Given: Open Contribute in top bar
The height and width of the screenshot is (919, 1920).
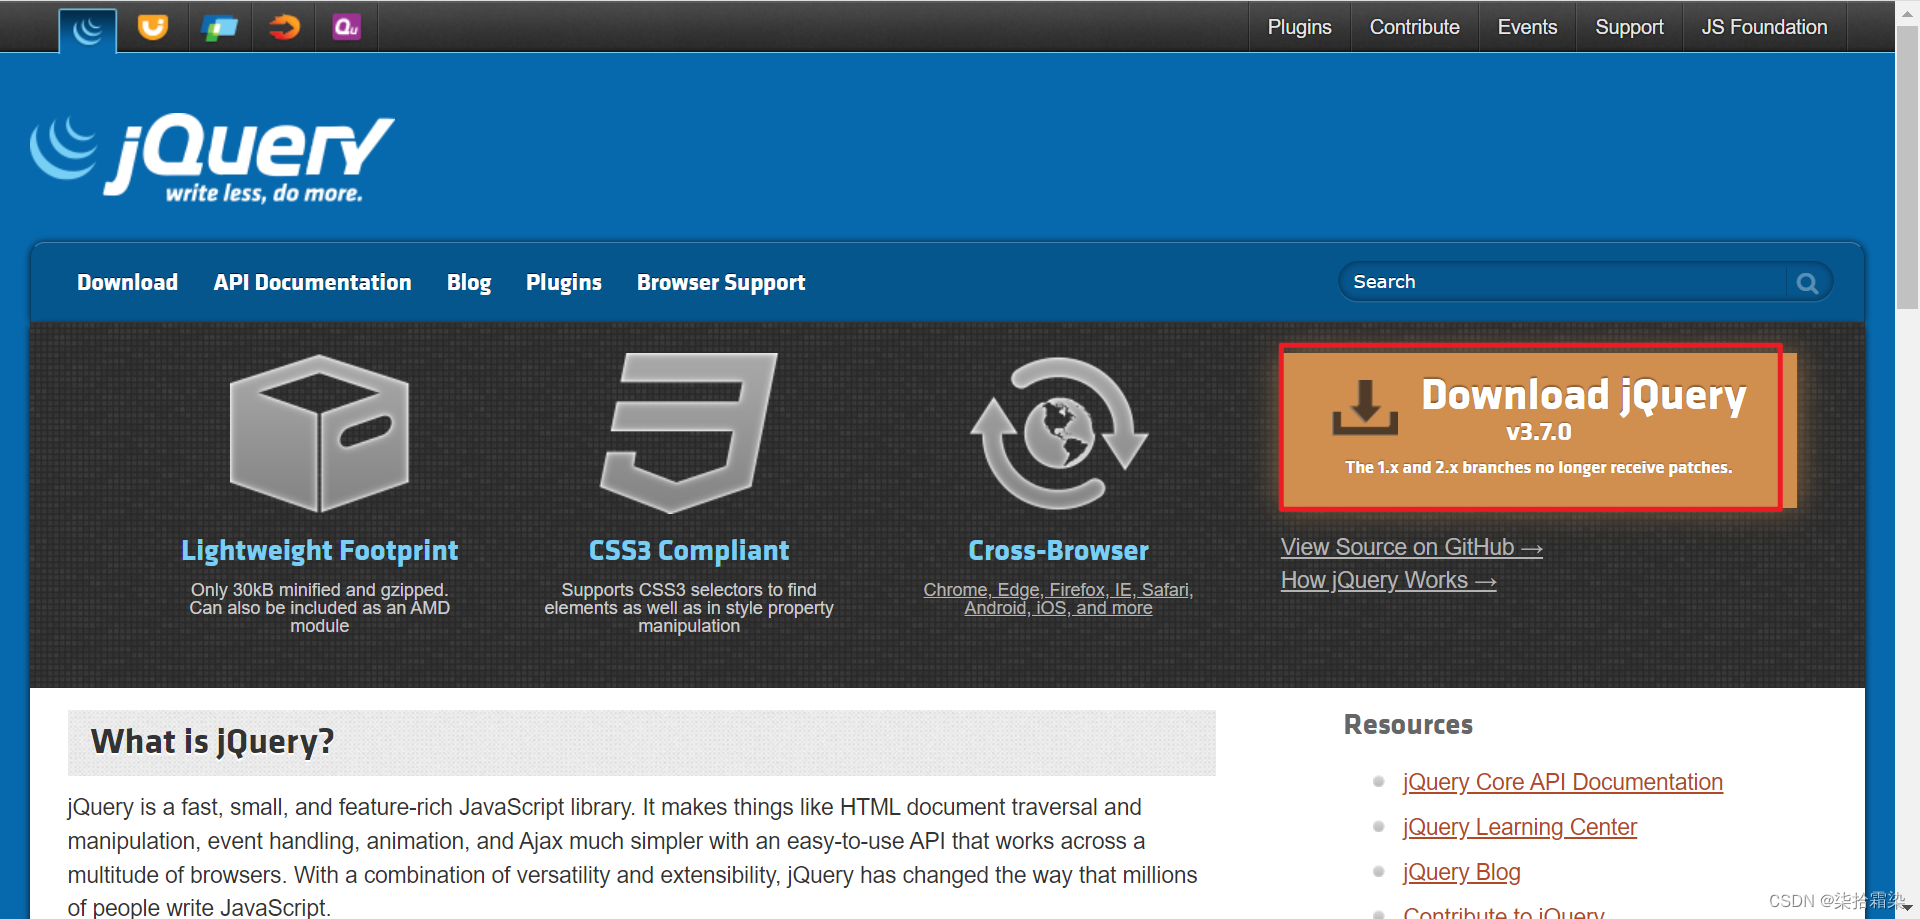Looking at the screenshot, I should click(x=1414, y=27).
